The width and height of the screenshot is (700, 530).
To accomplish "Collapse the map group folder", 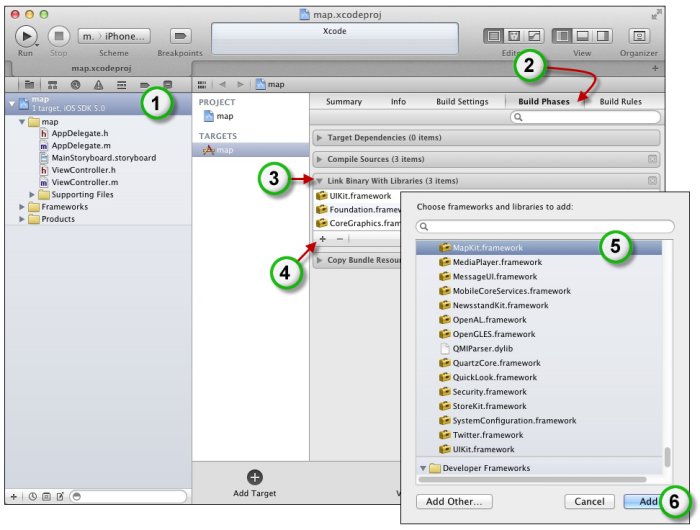I will [x=21, y=122].
